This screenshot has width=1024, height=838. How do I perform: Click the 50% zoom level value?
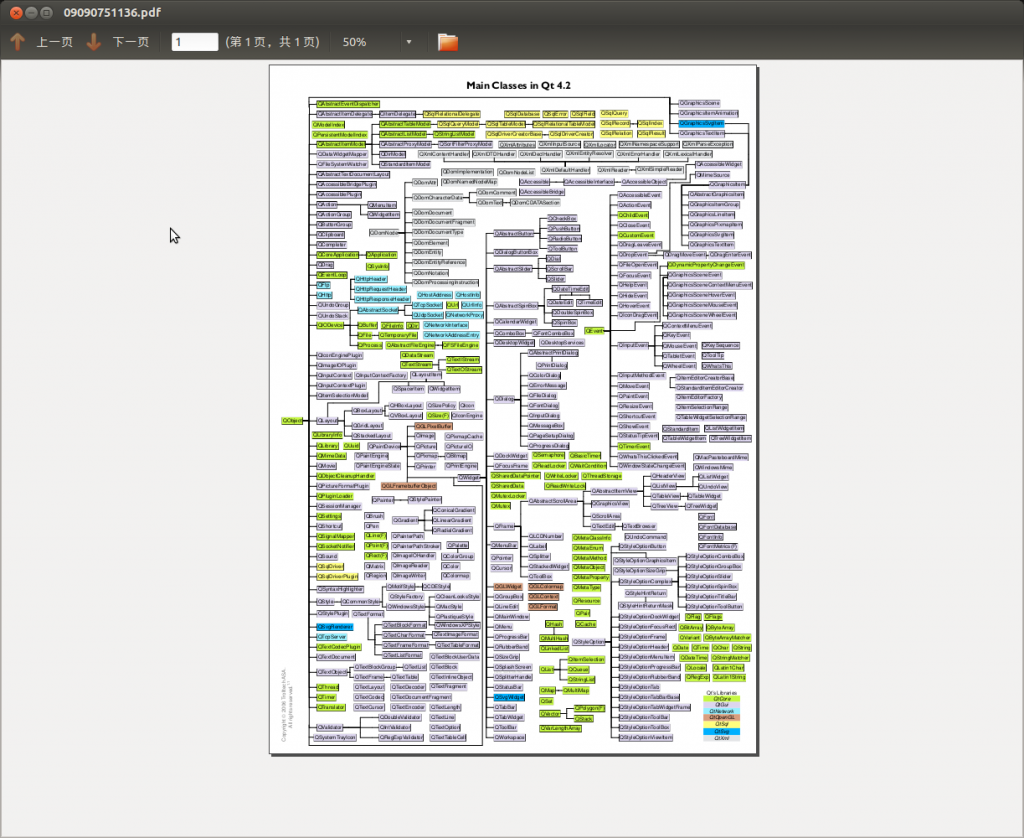355,42
